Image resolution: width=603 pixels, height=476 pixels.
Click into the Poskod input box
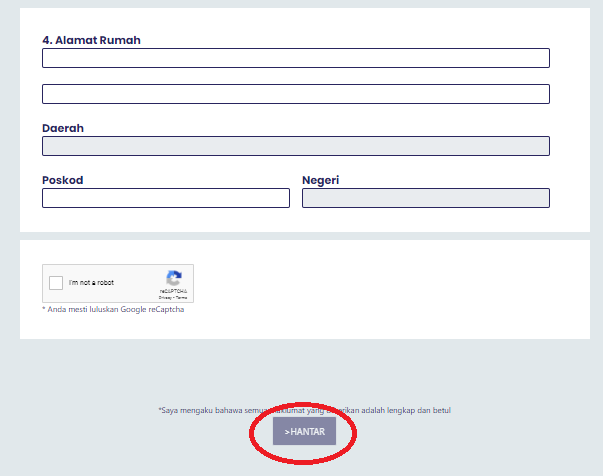pyautogui.click(x=165, y=198)
